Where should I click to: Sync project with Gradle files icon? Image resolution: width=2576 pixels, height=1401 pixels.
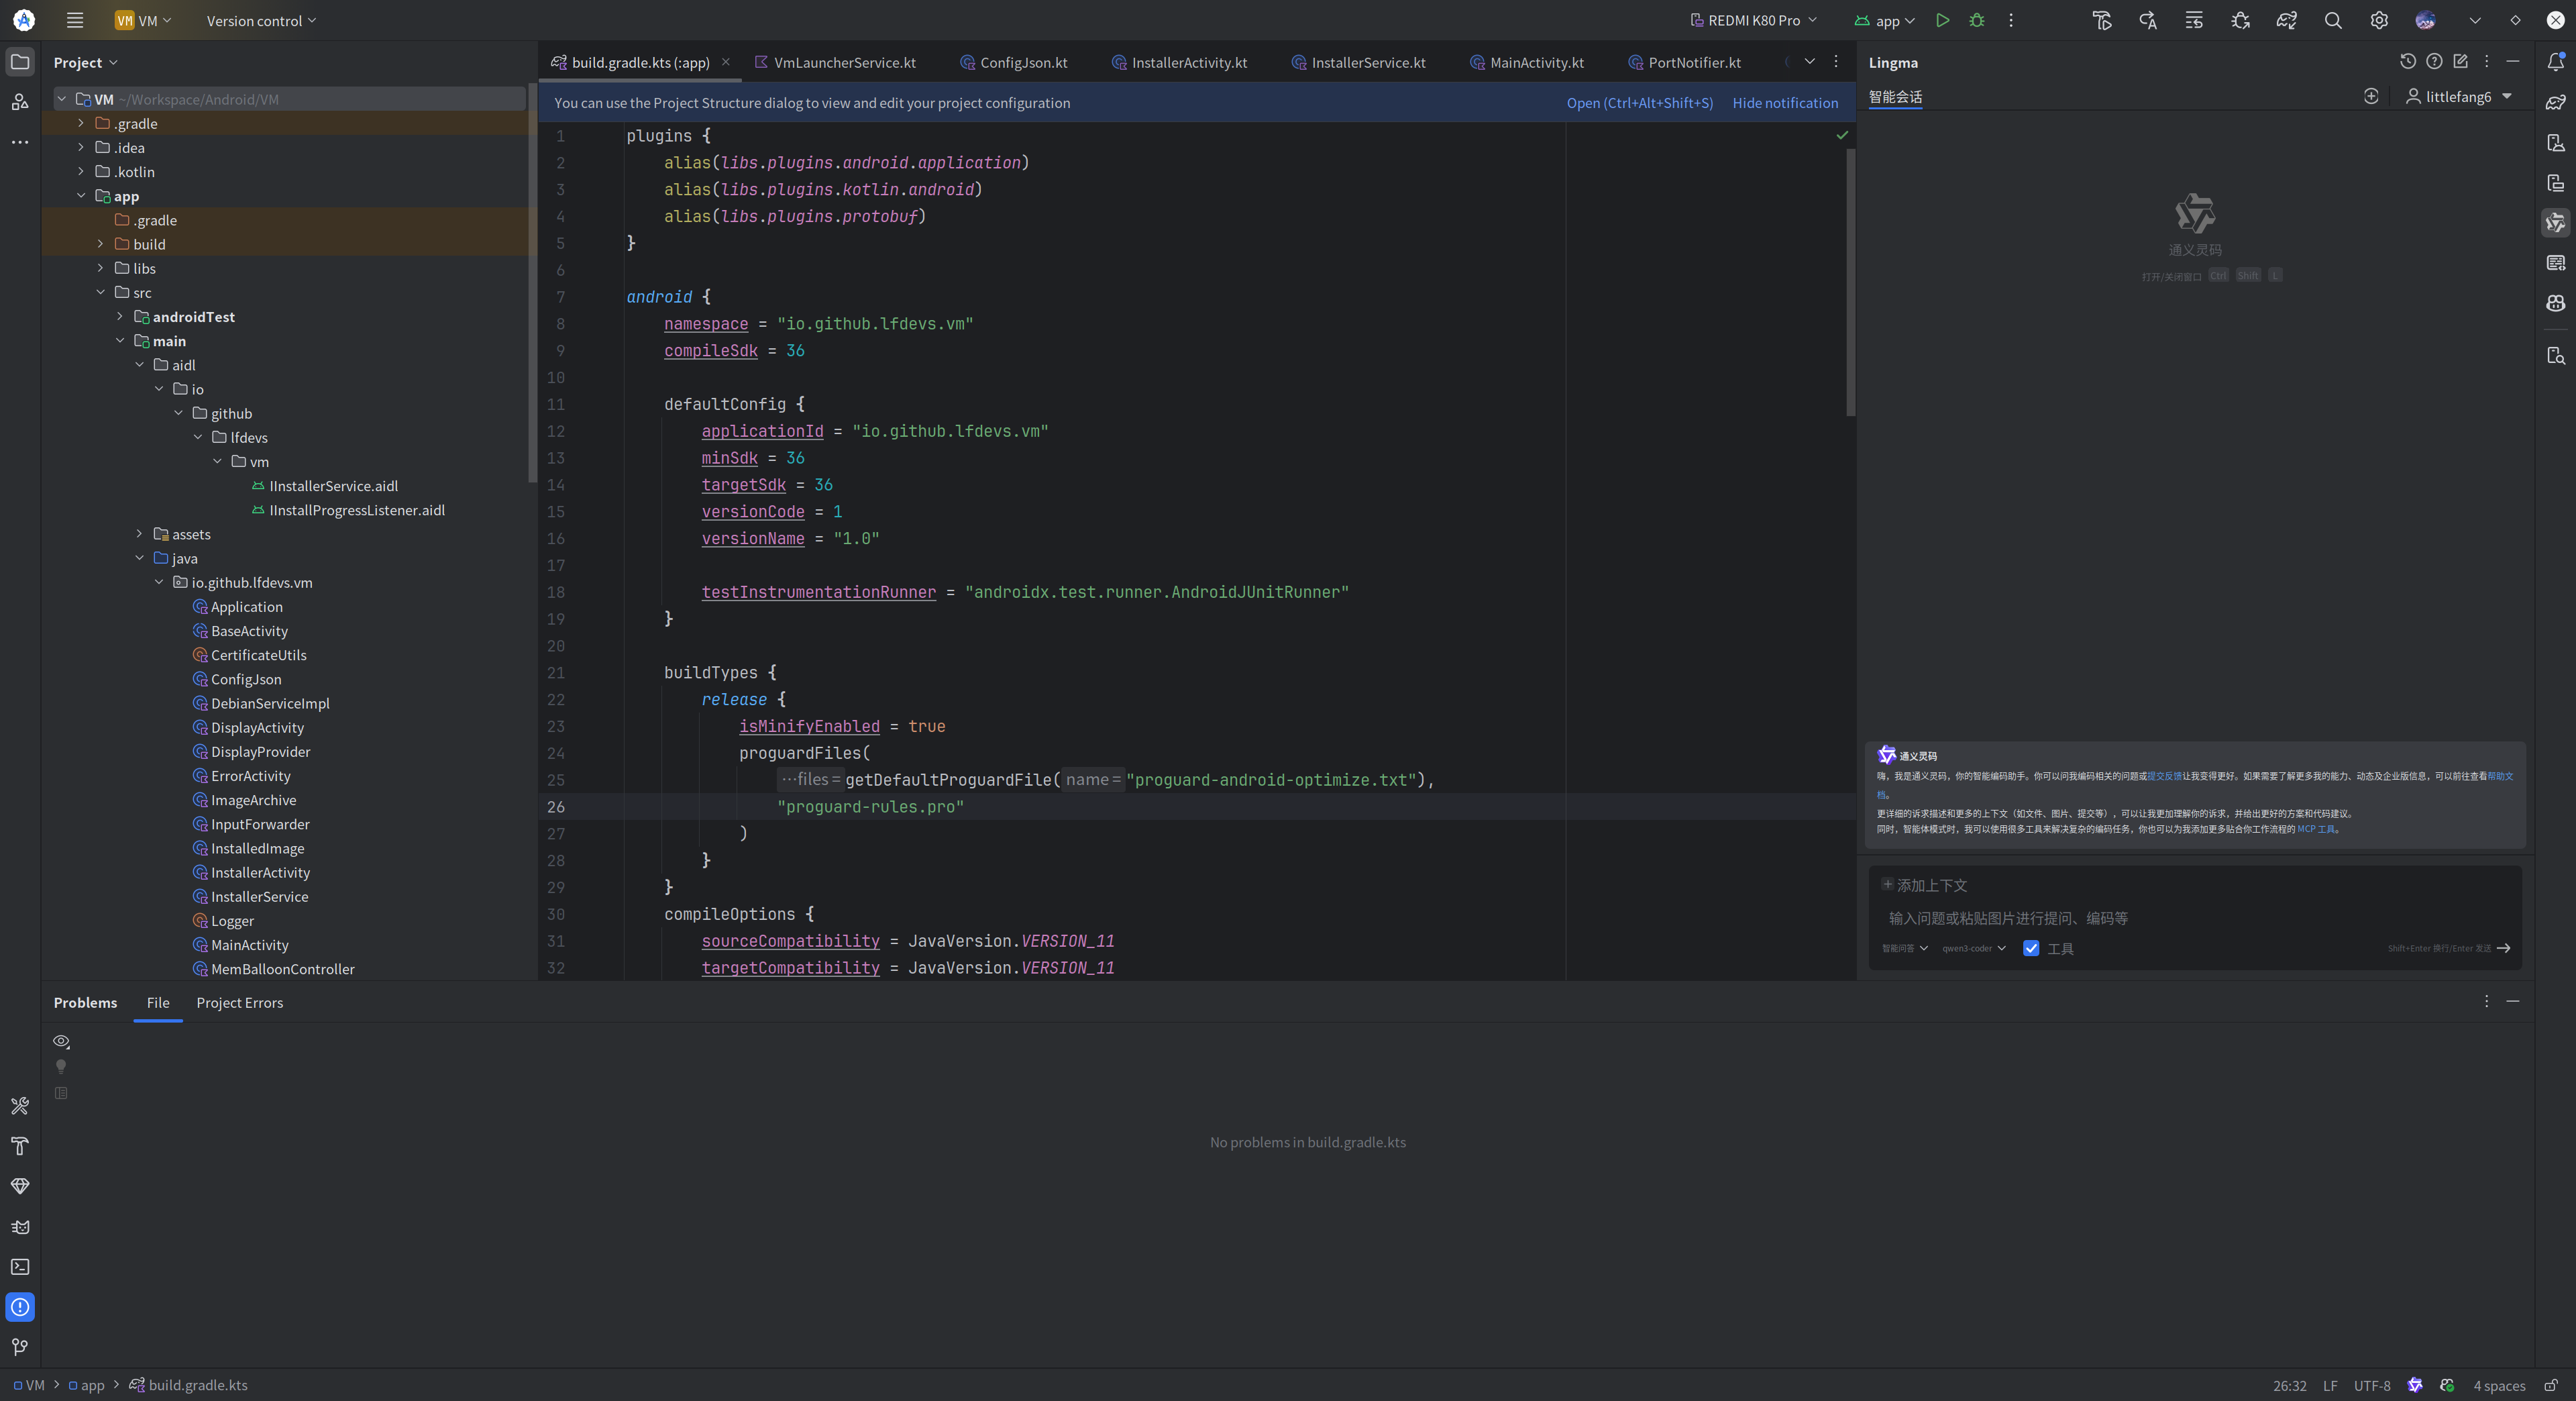coord(2287,20)
